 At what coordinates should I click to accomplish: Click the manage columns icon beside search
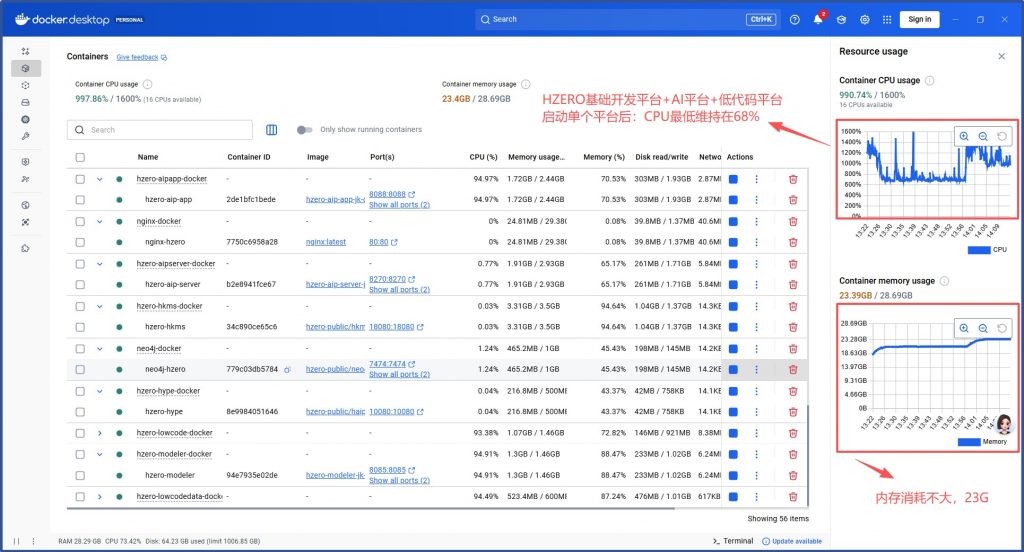click(x=271, y=129)
